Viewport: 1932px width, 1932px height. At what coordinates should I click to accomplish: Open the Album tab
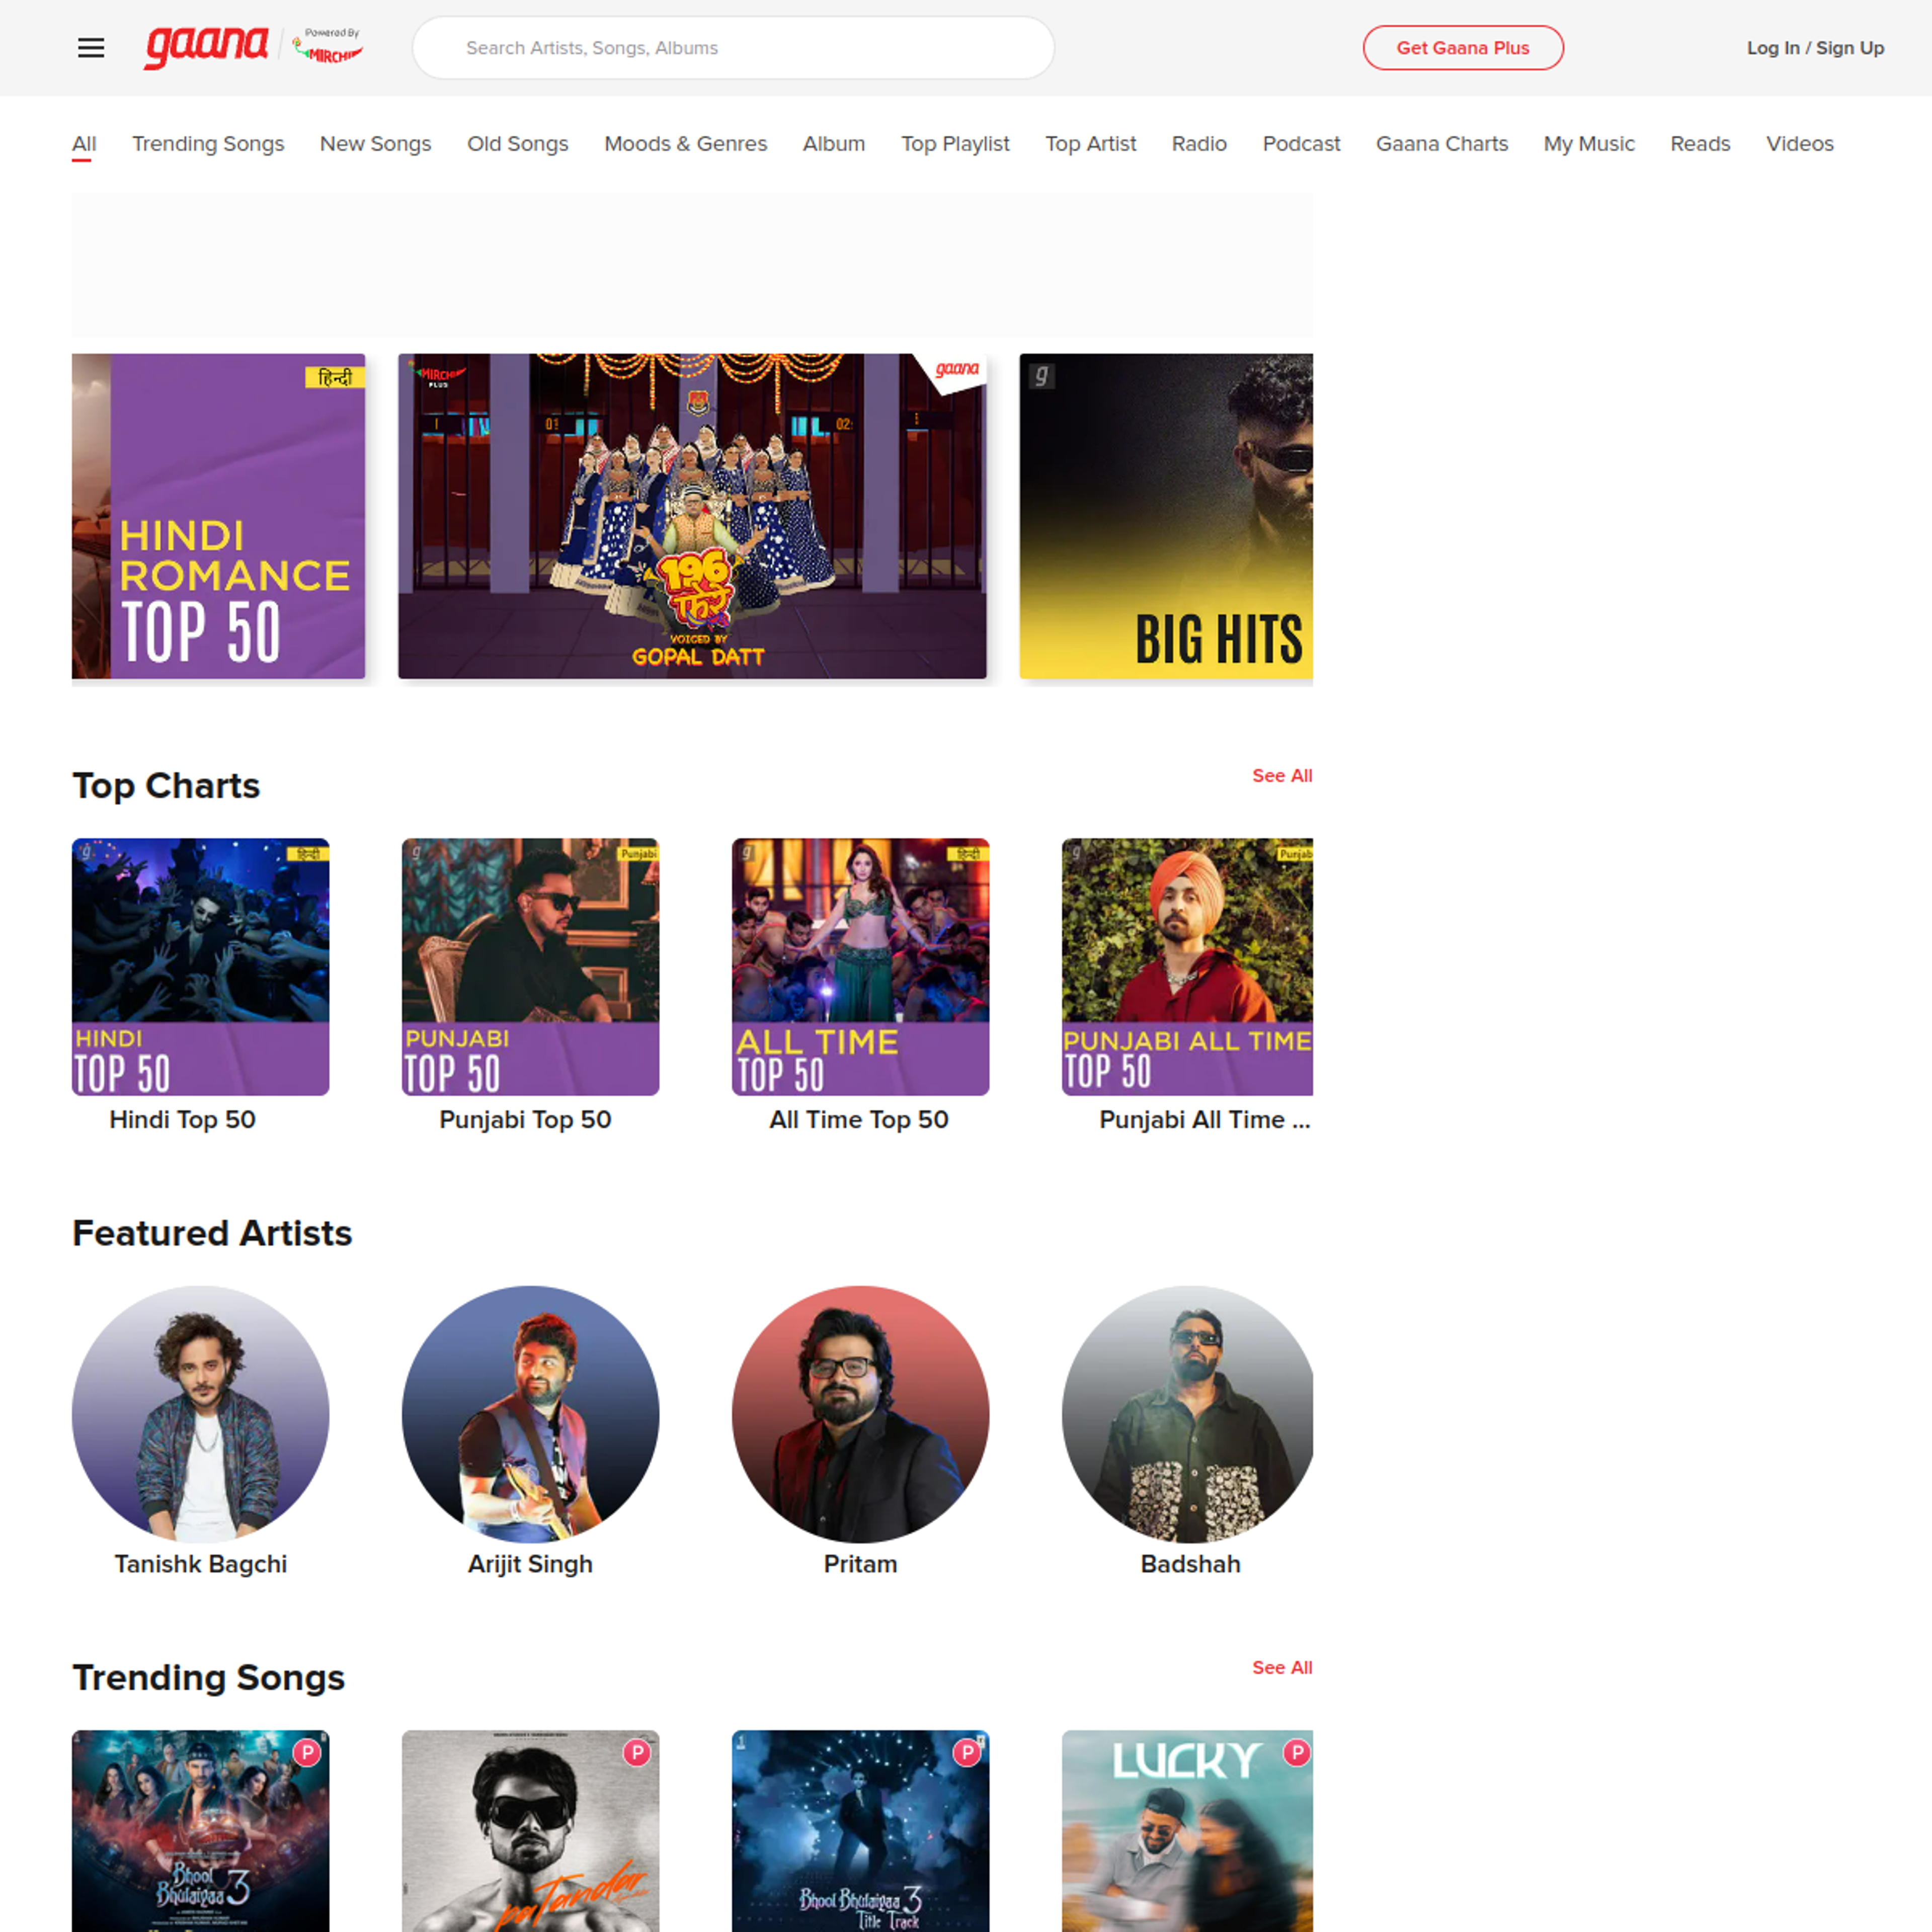click(x=833, y=144)
